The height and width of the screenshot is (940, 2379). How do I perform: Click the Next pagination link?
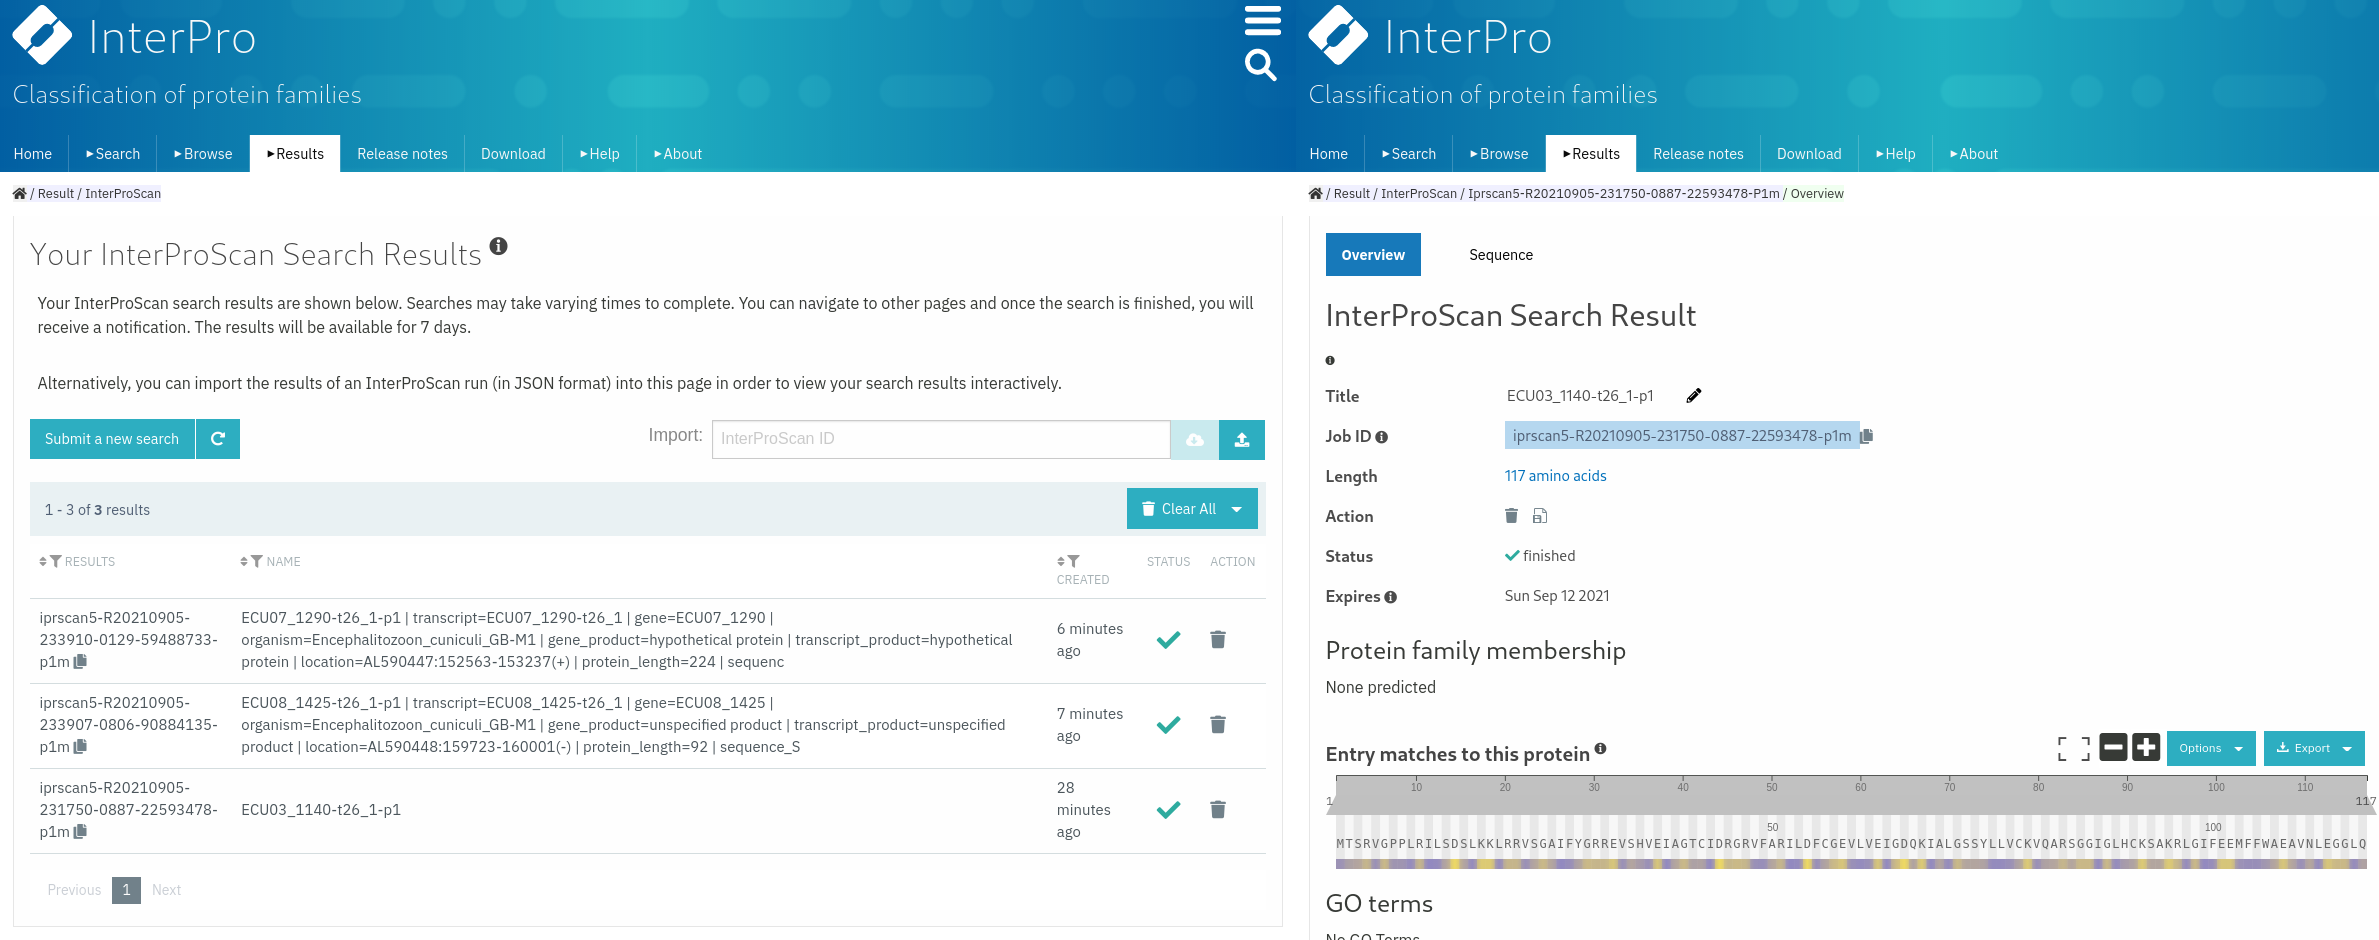click(166, 890)
